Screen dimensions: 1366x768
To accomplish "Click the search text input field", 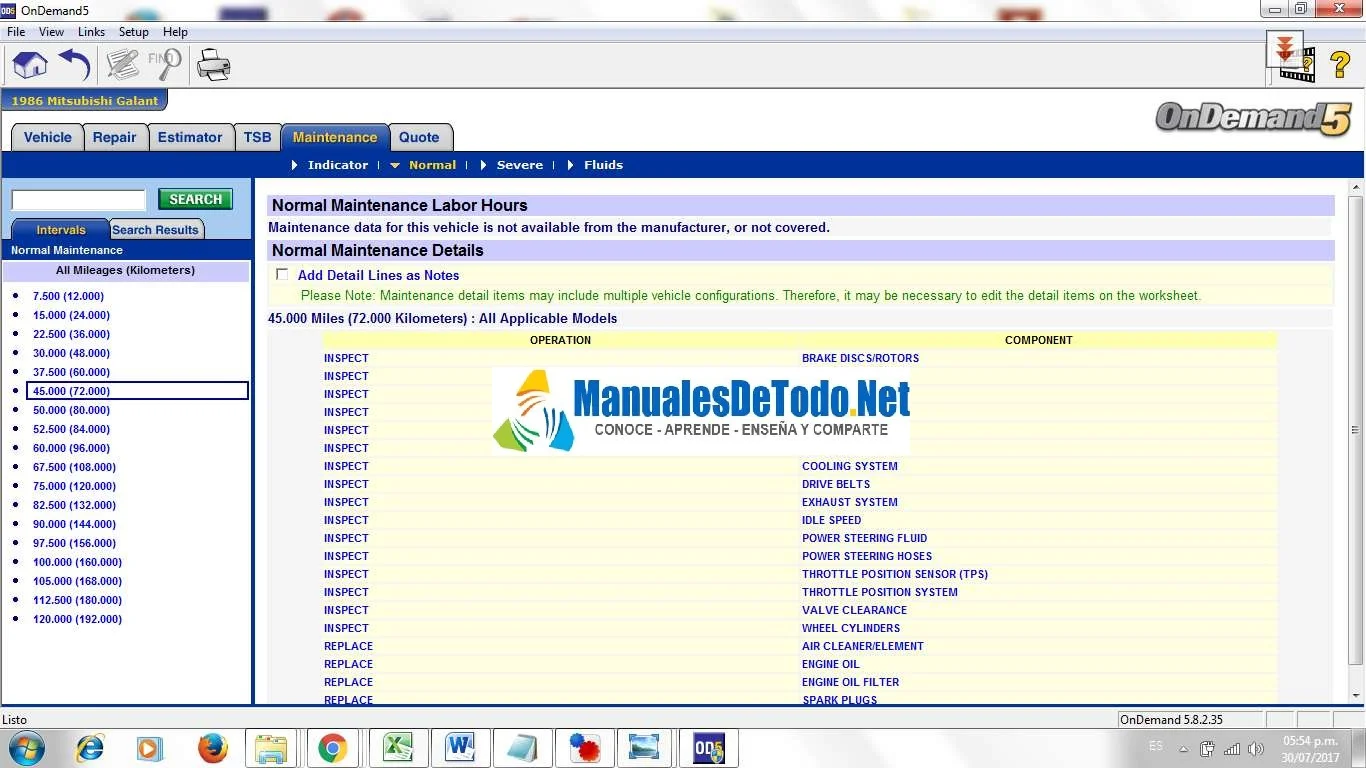I will tap(79, 200).
